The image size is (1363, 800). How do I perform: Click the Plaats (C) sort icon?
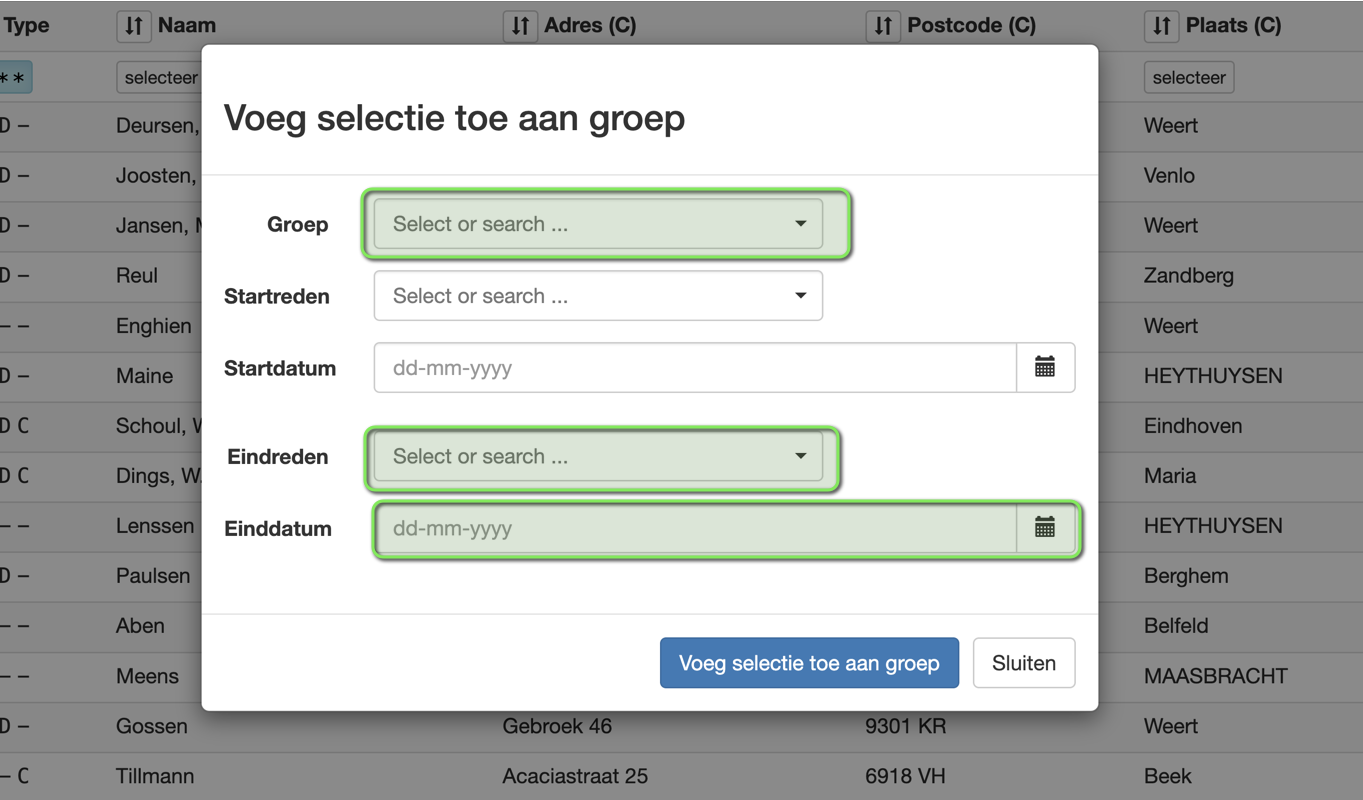point(1161,26)
